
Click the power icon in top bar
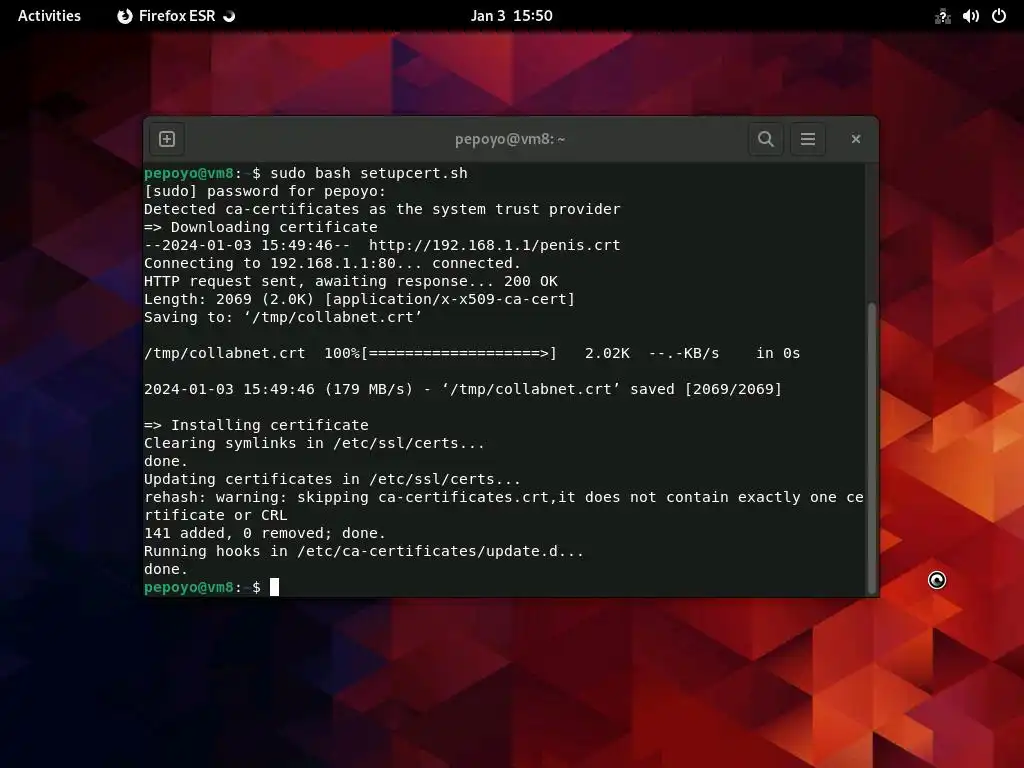(999, 16)
